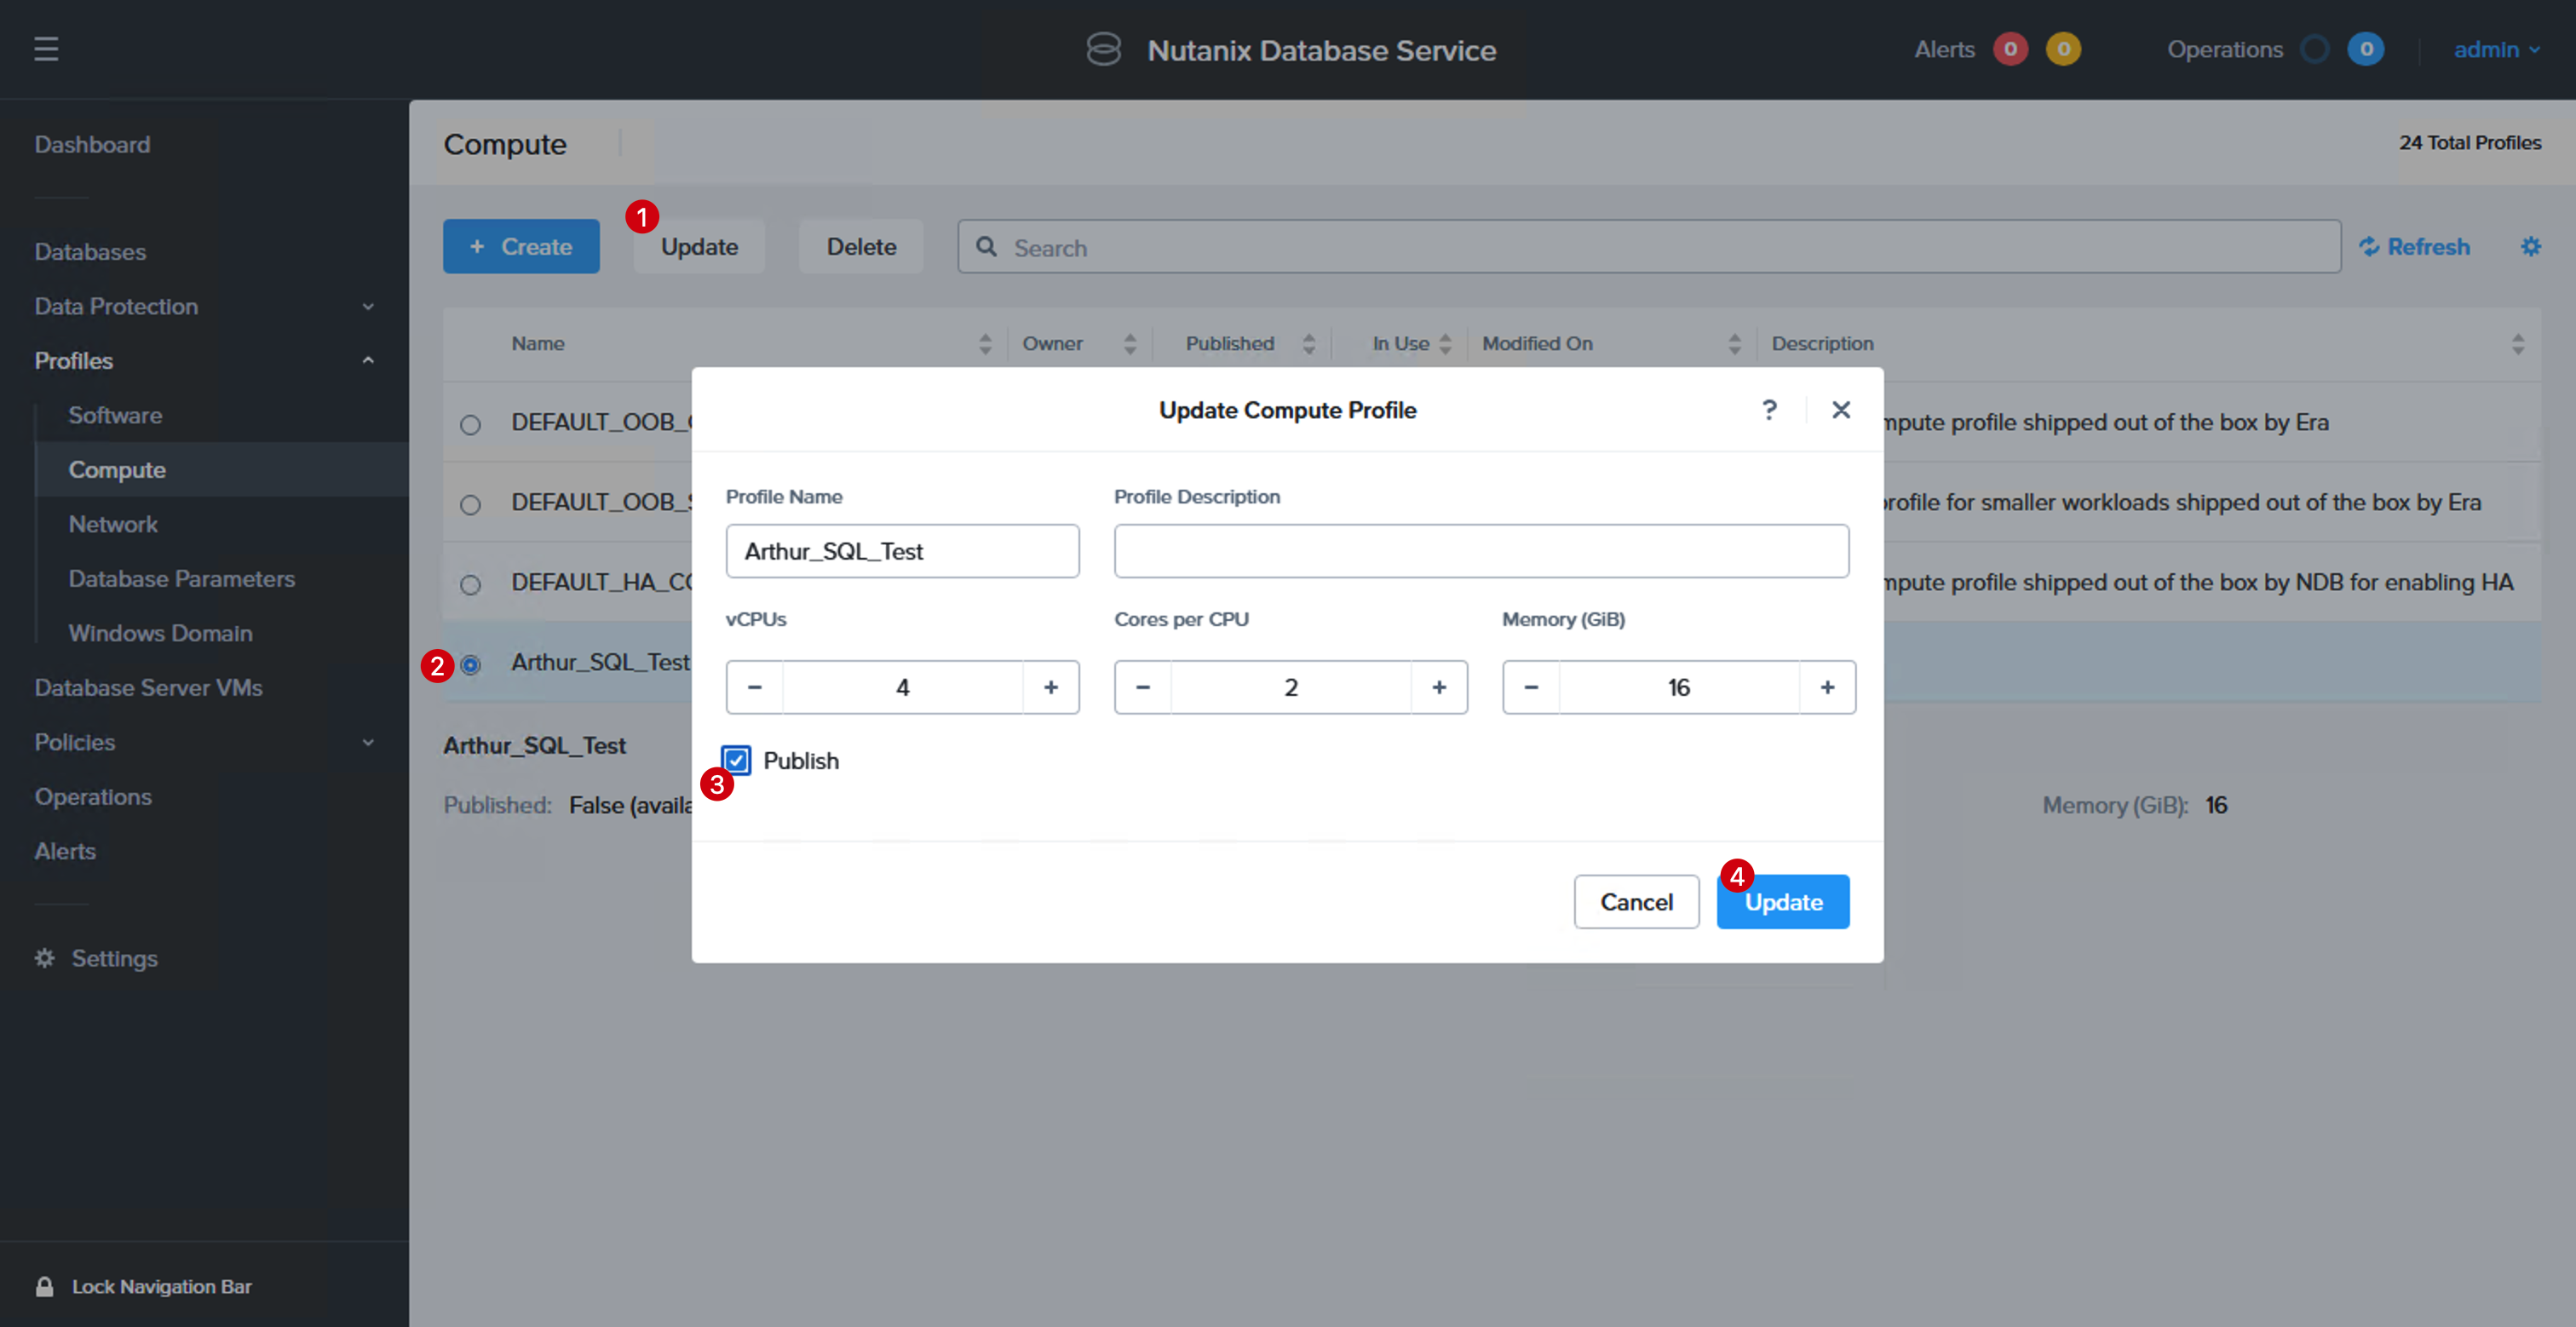Refresh the compute profiles list
Viewport: 2576px width, 1327px height.
[2414, 246]
